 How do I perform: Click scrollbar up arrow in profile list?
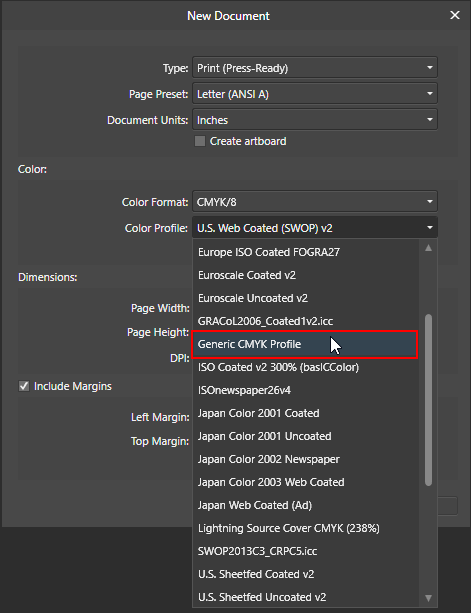(428, 248)
